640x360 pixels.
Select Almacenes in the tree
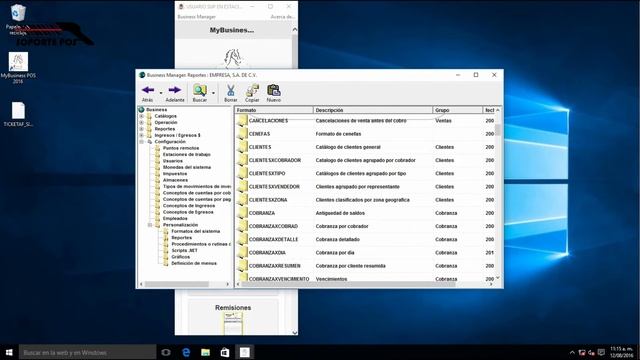176,180
